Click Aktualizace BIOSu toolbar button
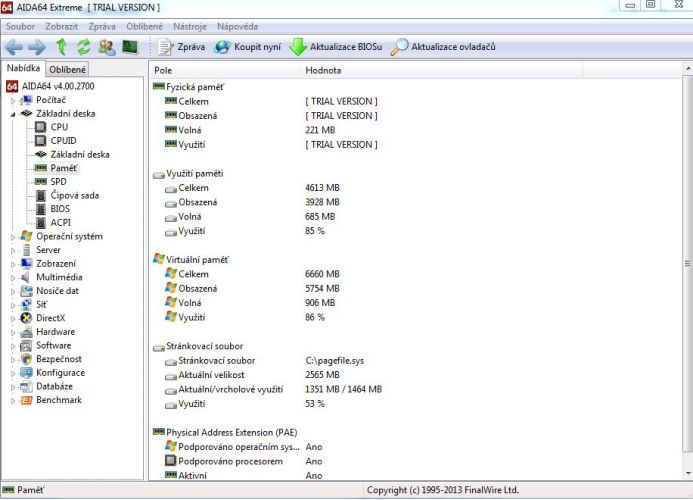 [x=336, y=47]
